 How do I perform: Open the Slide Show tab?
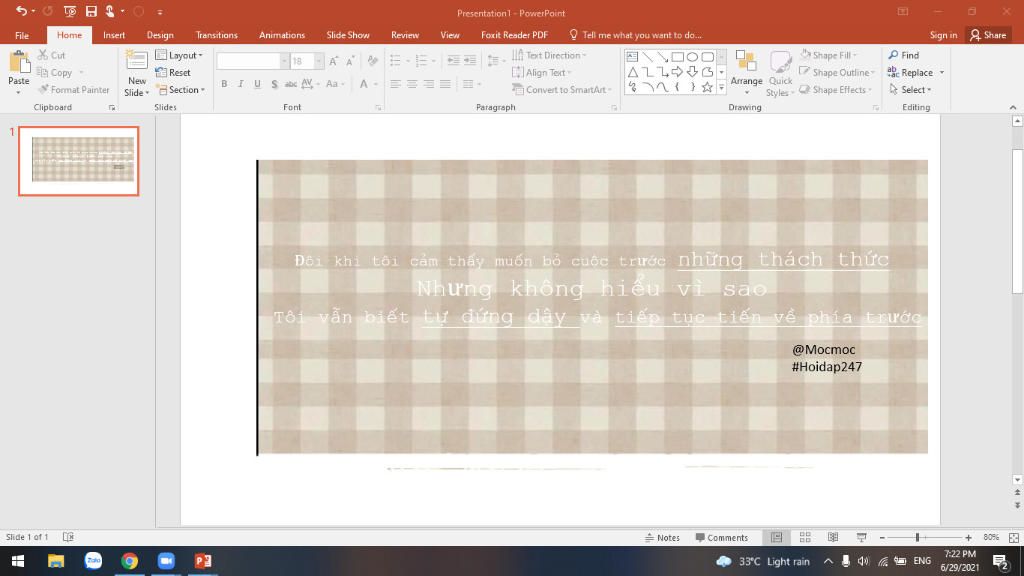(x=347, y=35)
